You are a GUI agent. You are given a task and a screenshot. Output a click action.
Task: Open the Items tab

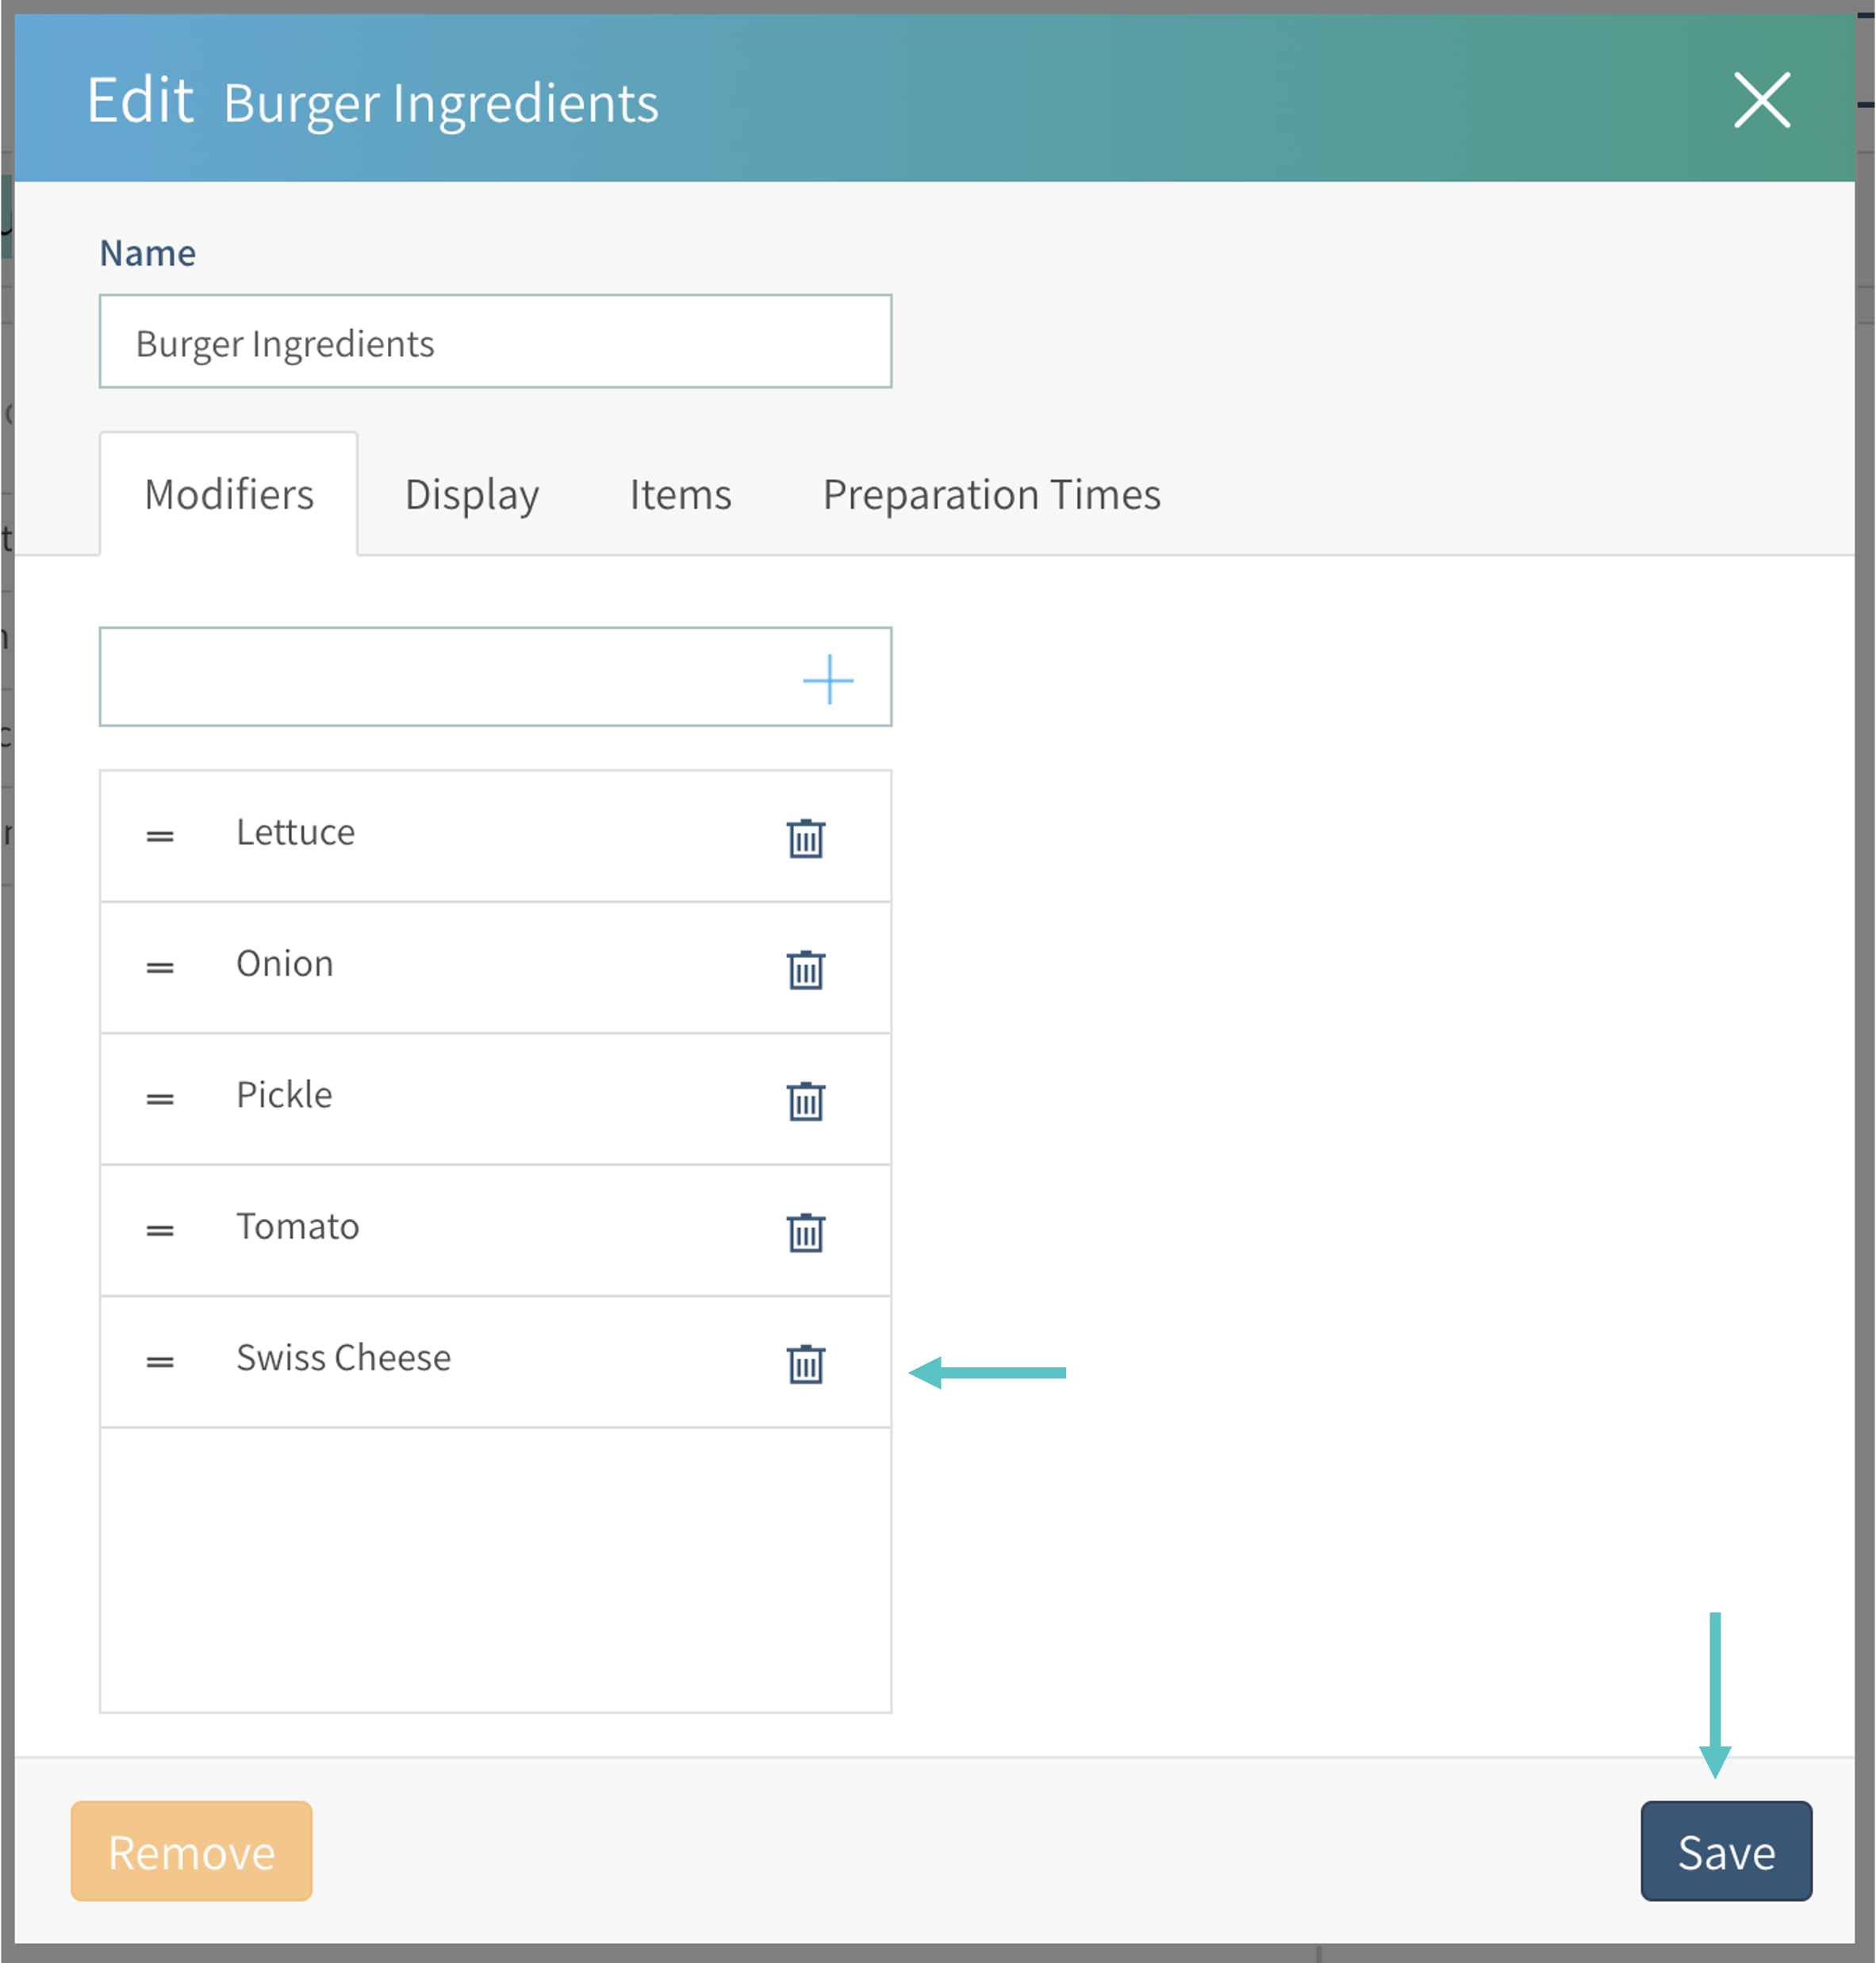pos(680,495)
